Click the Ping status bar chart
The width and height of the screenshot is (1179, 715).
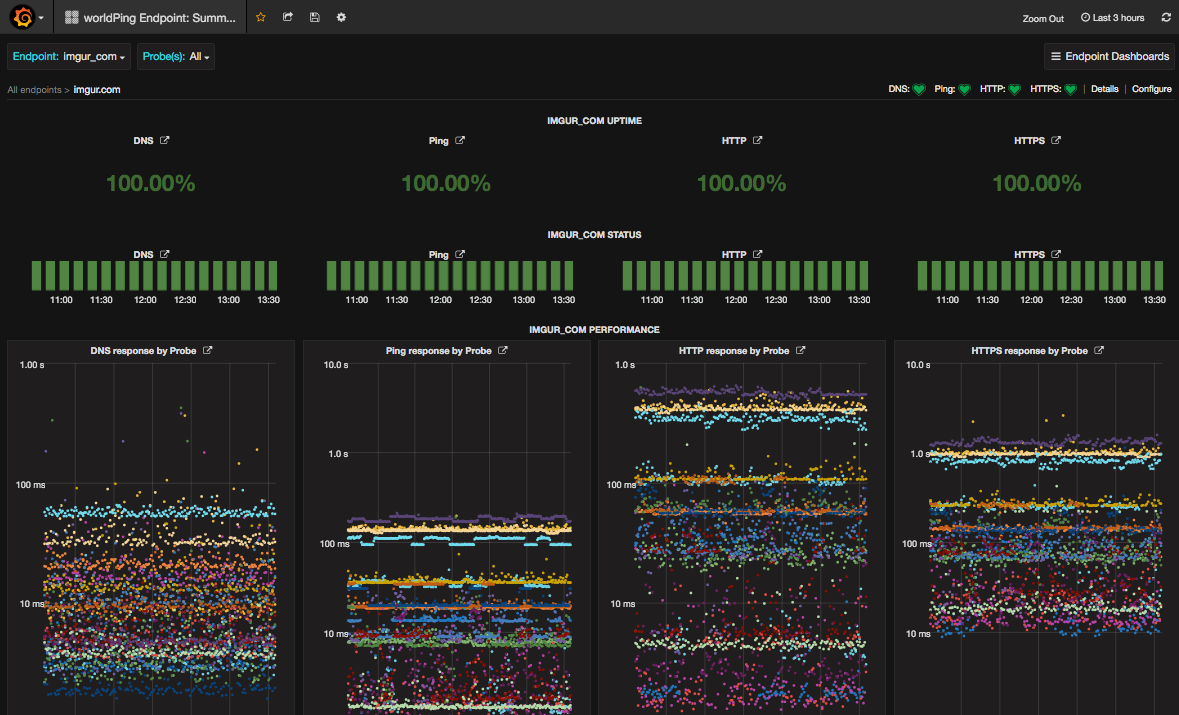coord(450,276)
